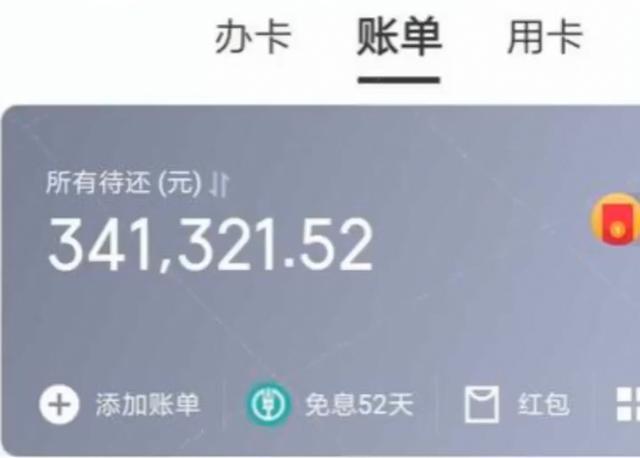Viewport: 640px width, 458px height.
Task: Switch to the 办卡 tab
Action: (x=253, y=38)
